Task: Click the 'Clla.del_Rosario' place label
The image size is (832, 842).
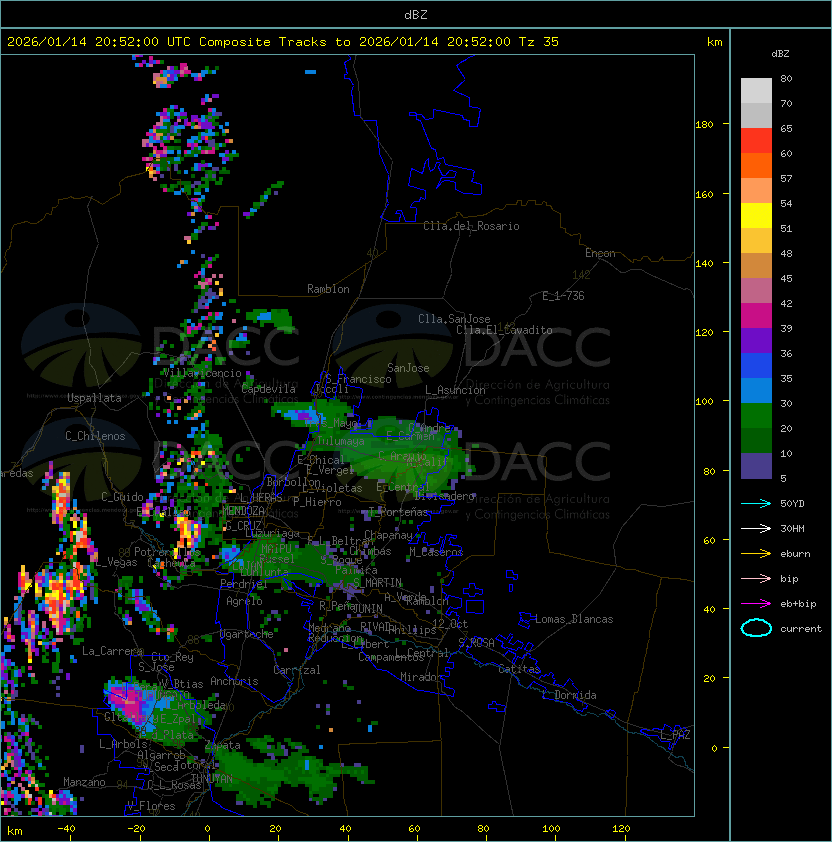Action: [471, 226]
